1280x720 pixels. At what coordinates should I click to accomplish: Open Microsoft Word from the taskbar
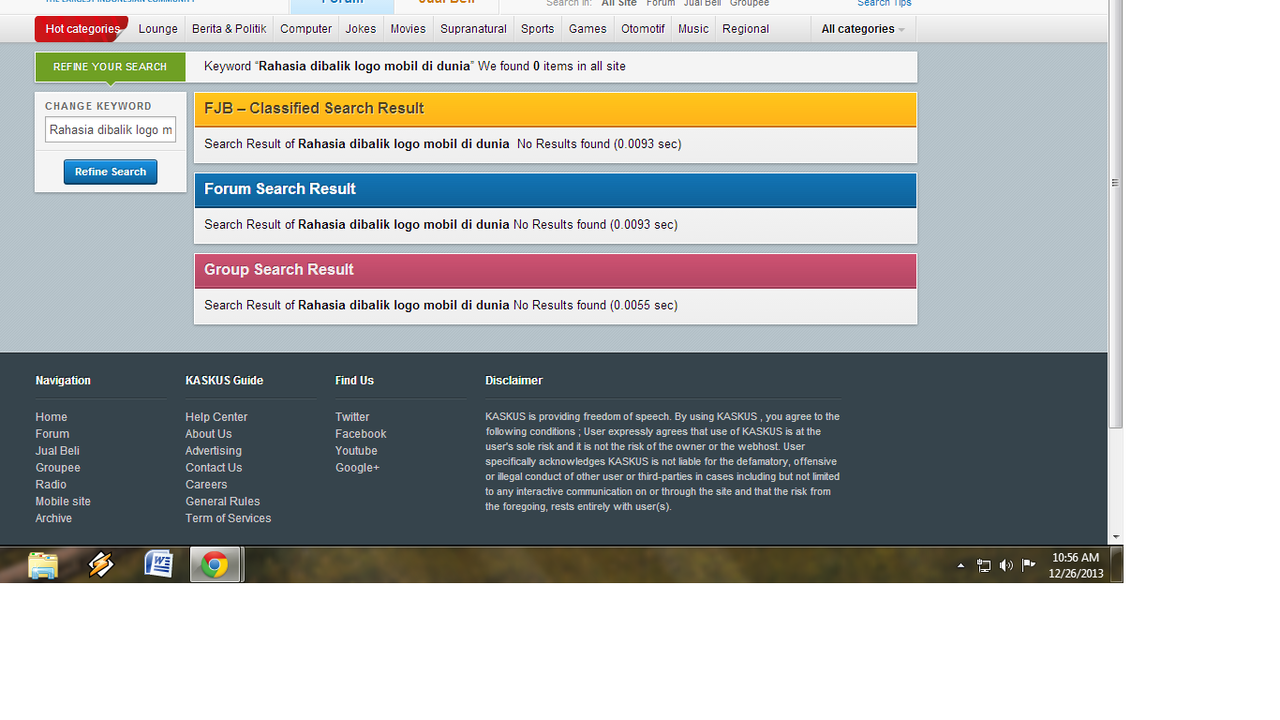point(158,565)
